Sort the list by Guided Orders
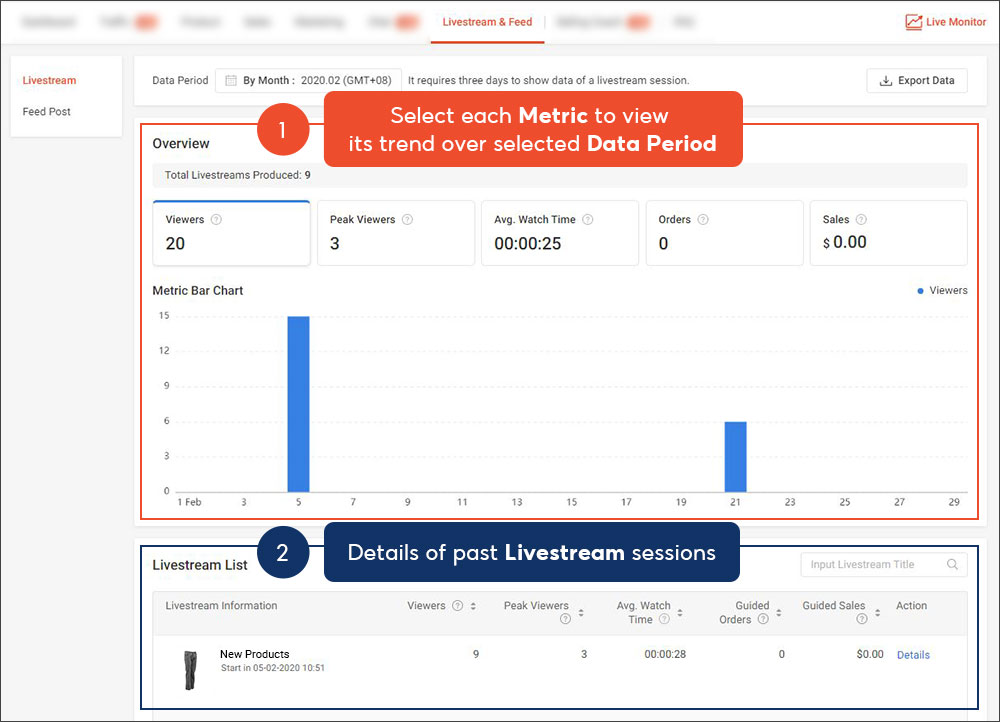Viewport: 1000px width, 722px height. pos(779,613)
